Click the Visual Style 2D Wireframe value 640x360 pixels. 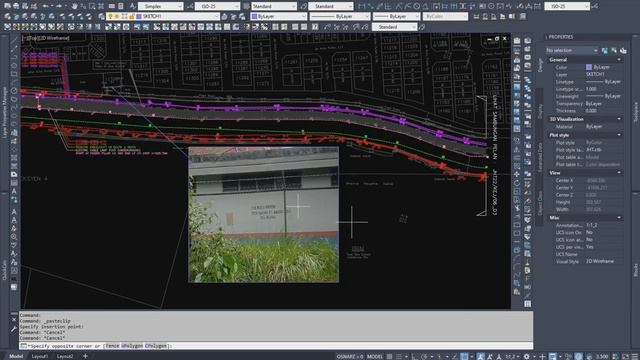600,261
